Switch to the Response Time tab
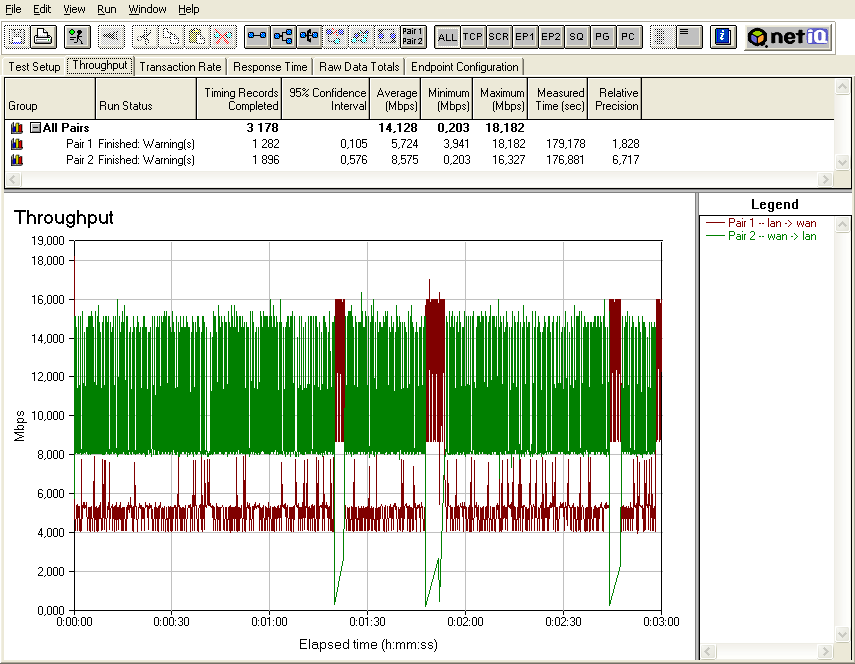This screenshot has width=855, height=664. (270, 67)
